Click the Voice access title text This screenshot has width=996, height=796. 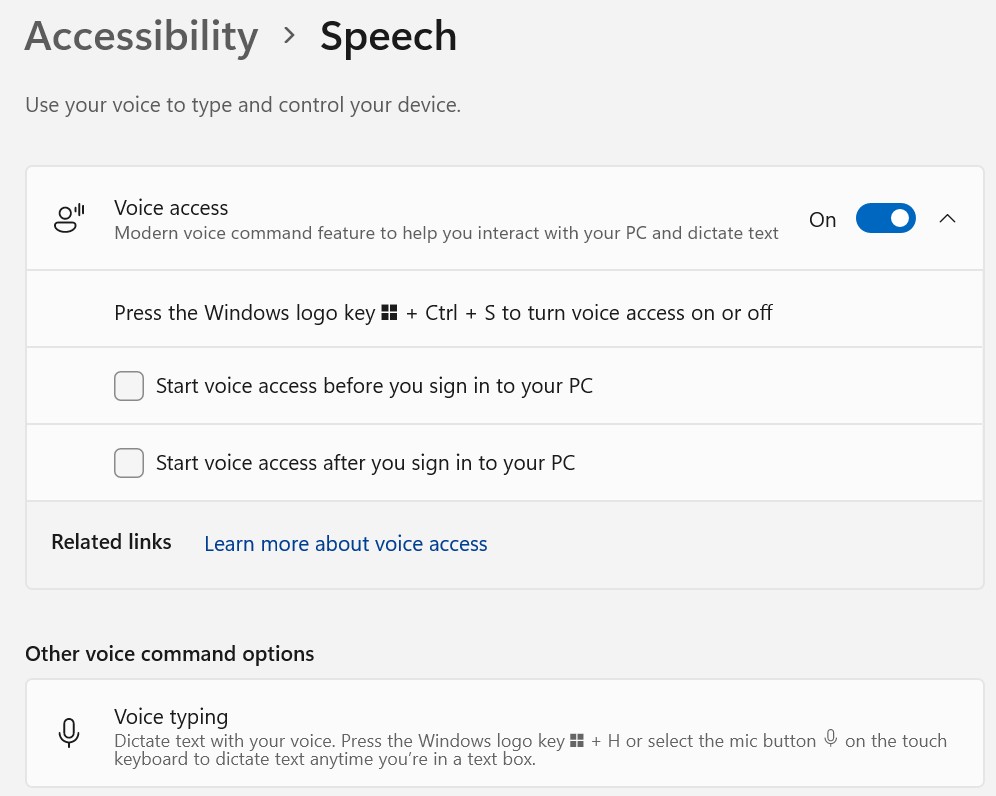pos(171,208)
